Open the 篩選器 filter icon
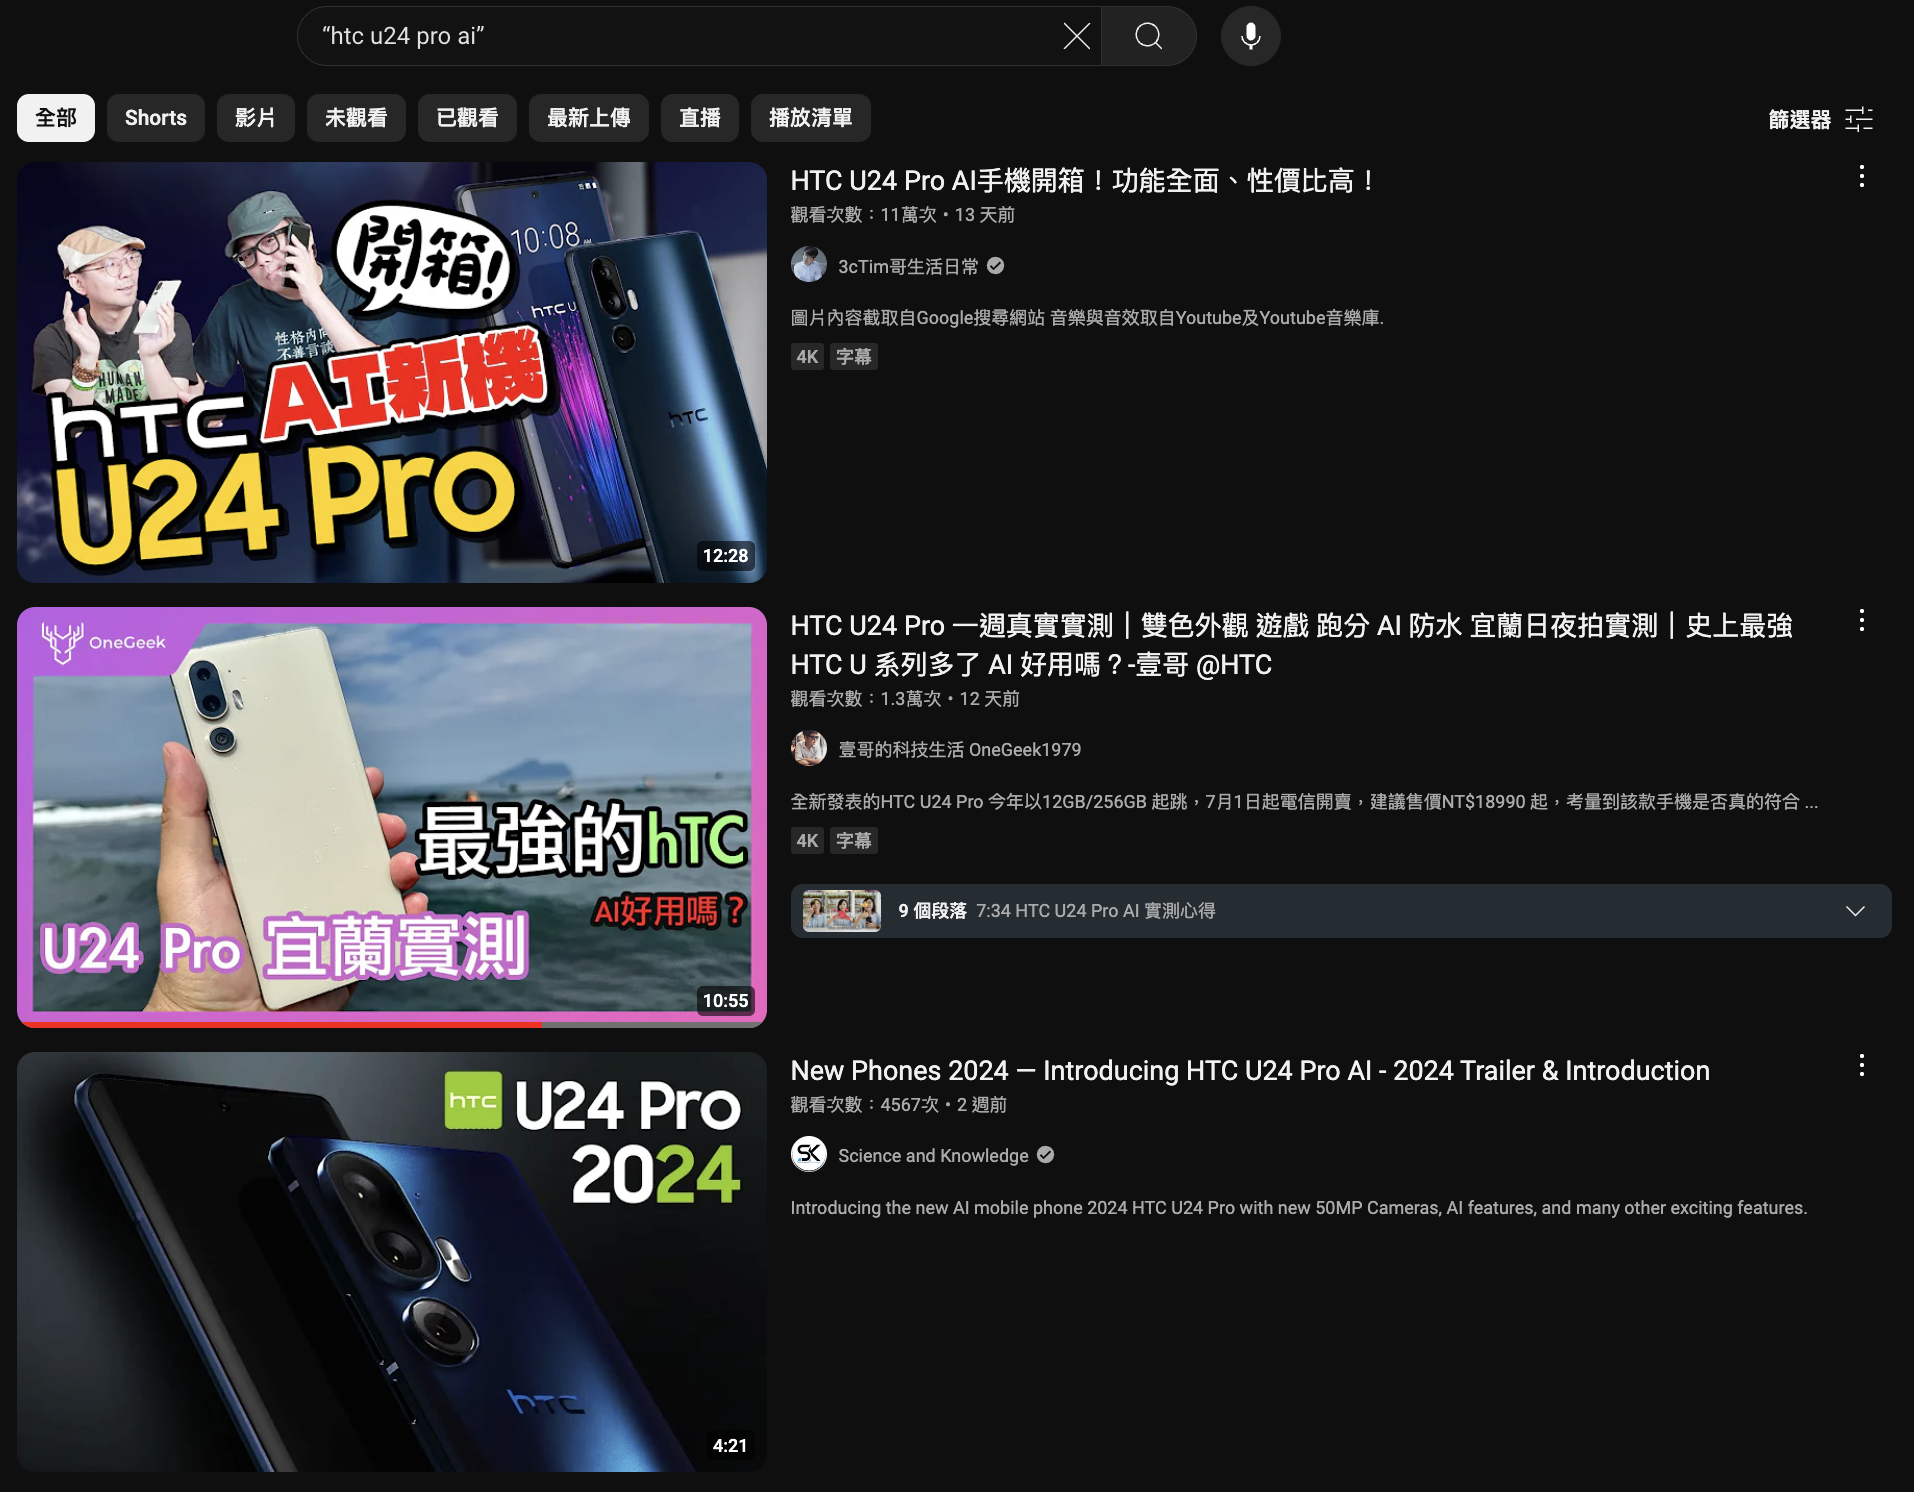This screenshot has width=1914, height=1492. (x=1859, y=119)
